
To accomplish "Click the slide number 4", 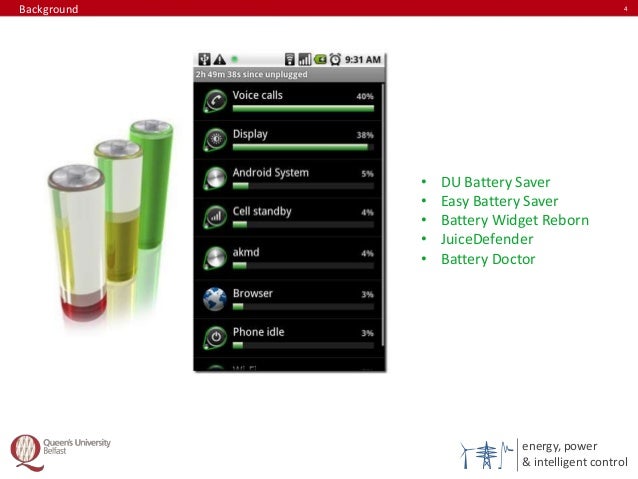I will tap(625, 9).
